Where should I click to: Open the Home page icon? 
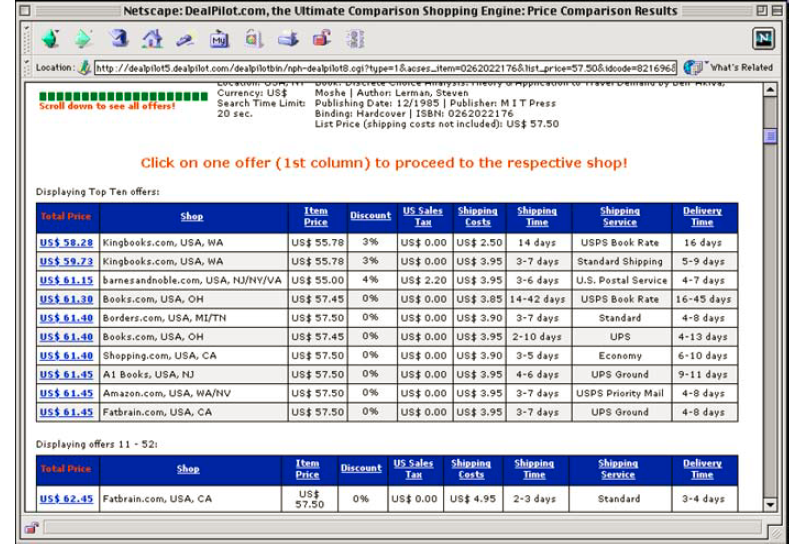click(152, 39)
